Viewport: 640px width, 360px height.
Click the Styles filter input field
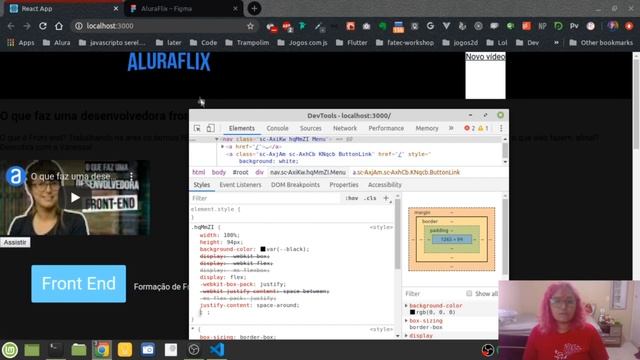pos(265,198)
